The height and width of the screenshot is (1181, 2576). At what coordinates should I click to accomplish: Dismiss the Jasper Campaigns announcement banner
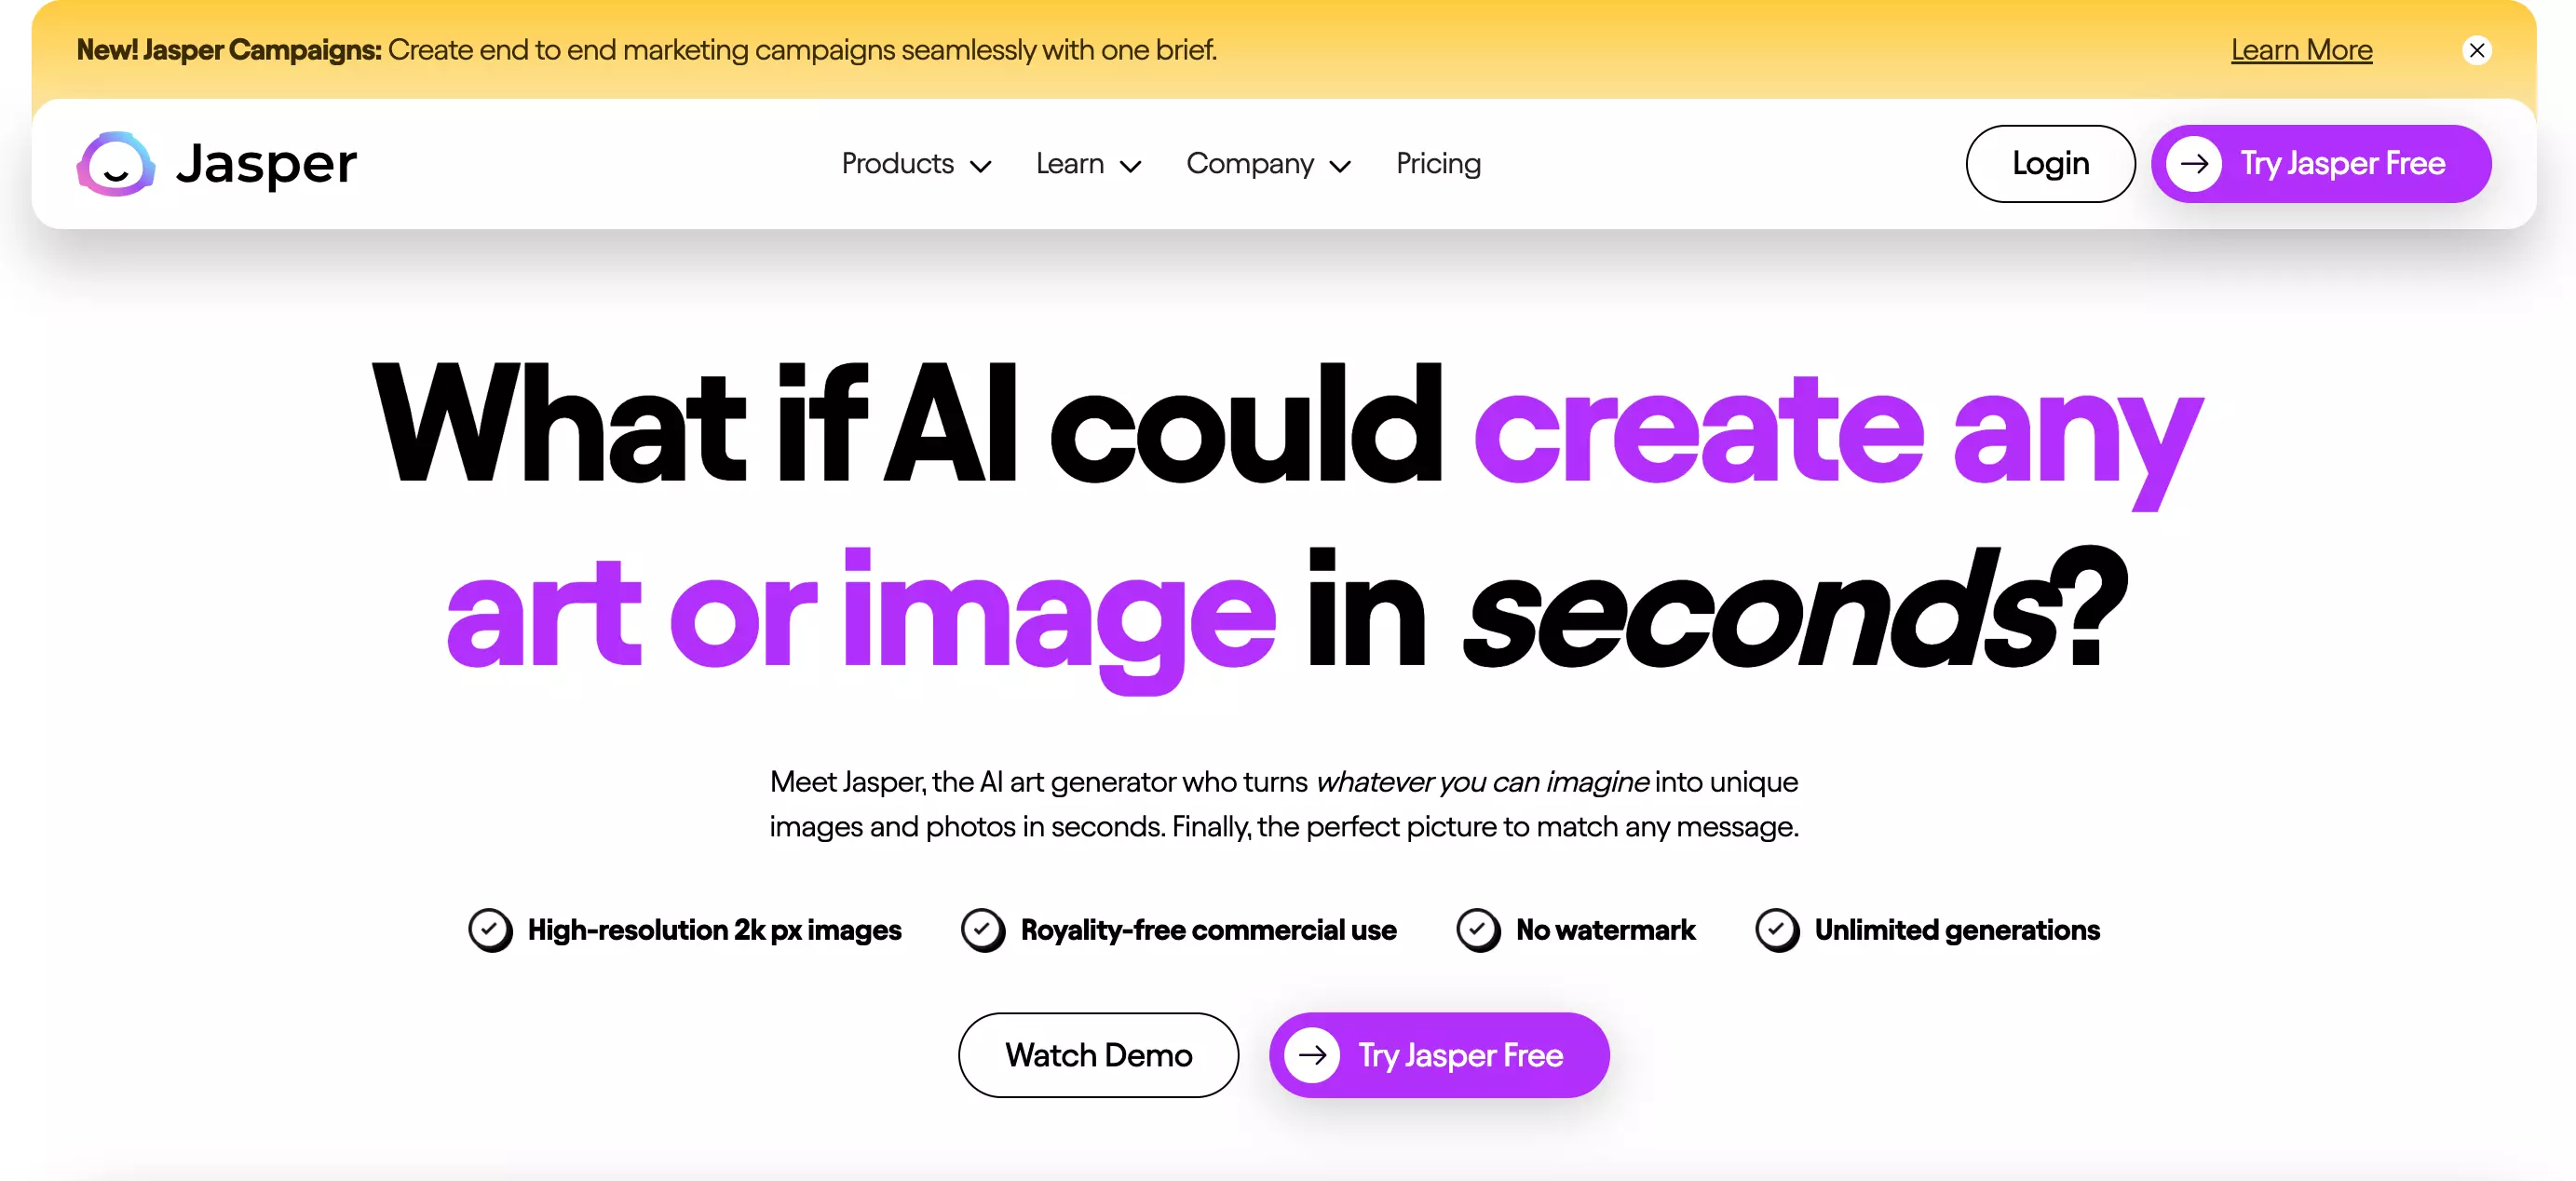coord(2477,49)
